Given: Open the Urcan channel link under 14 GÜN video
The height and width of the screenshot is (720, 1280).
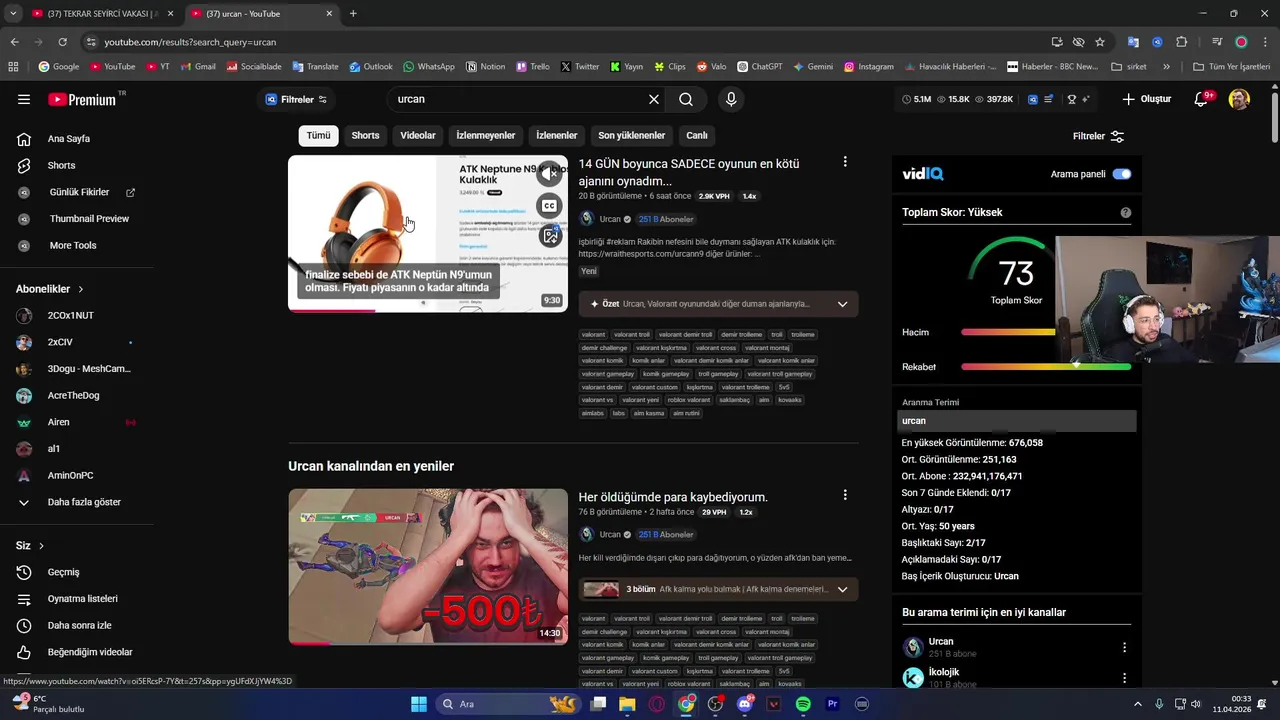Looking at the screenshot, I should coord(610,219).
